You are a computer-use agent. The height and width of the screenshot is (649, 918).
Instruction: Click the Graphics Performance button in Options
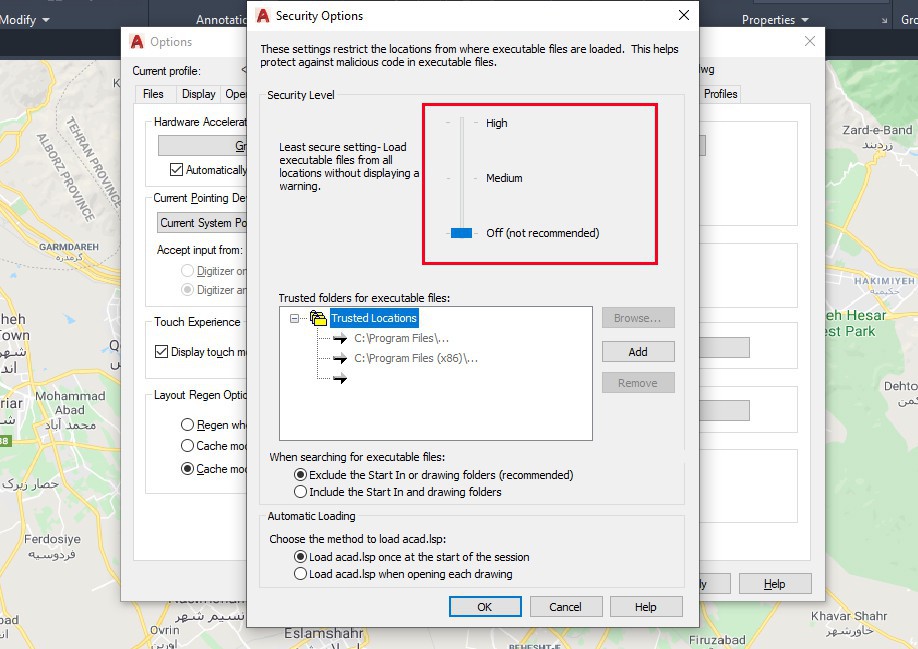click(203, 146)
